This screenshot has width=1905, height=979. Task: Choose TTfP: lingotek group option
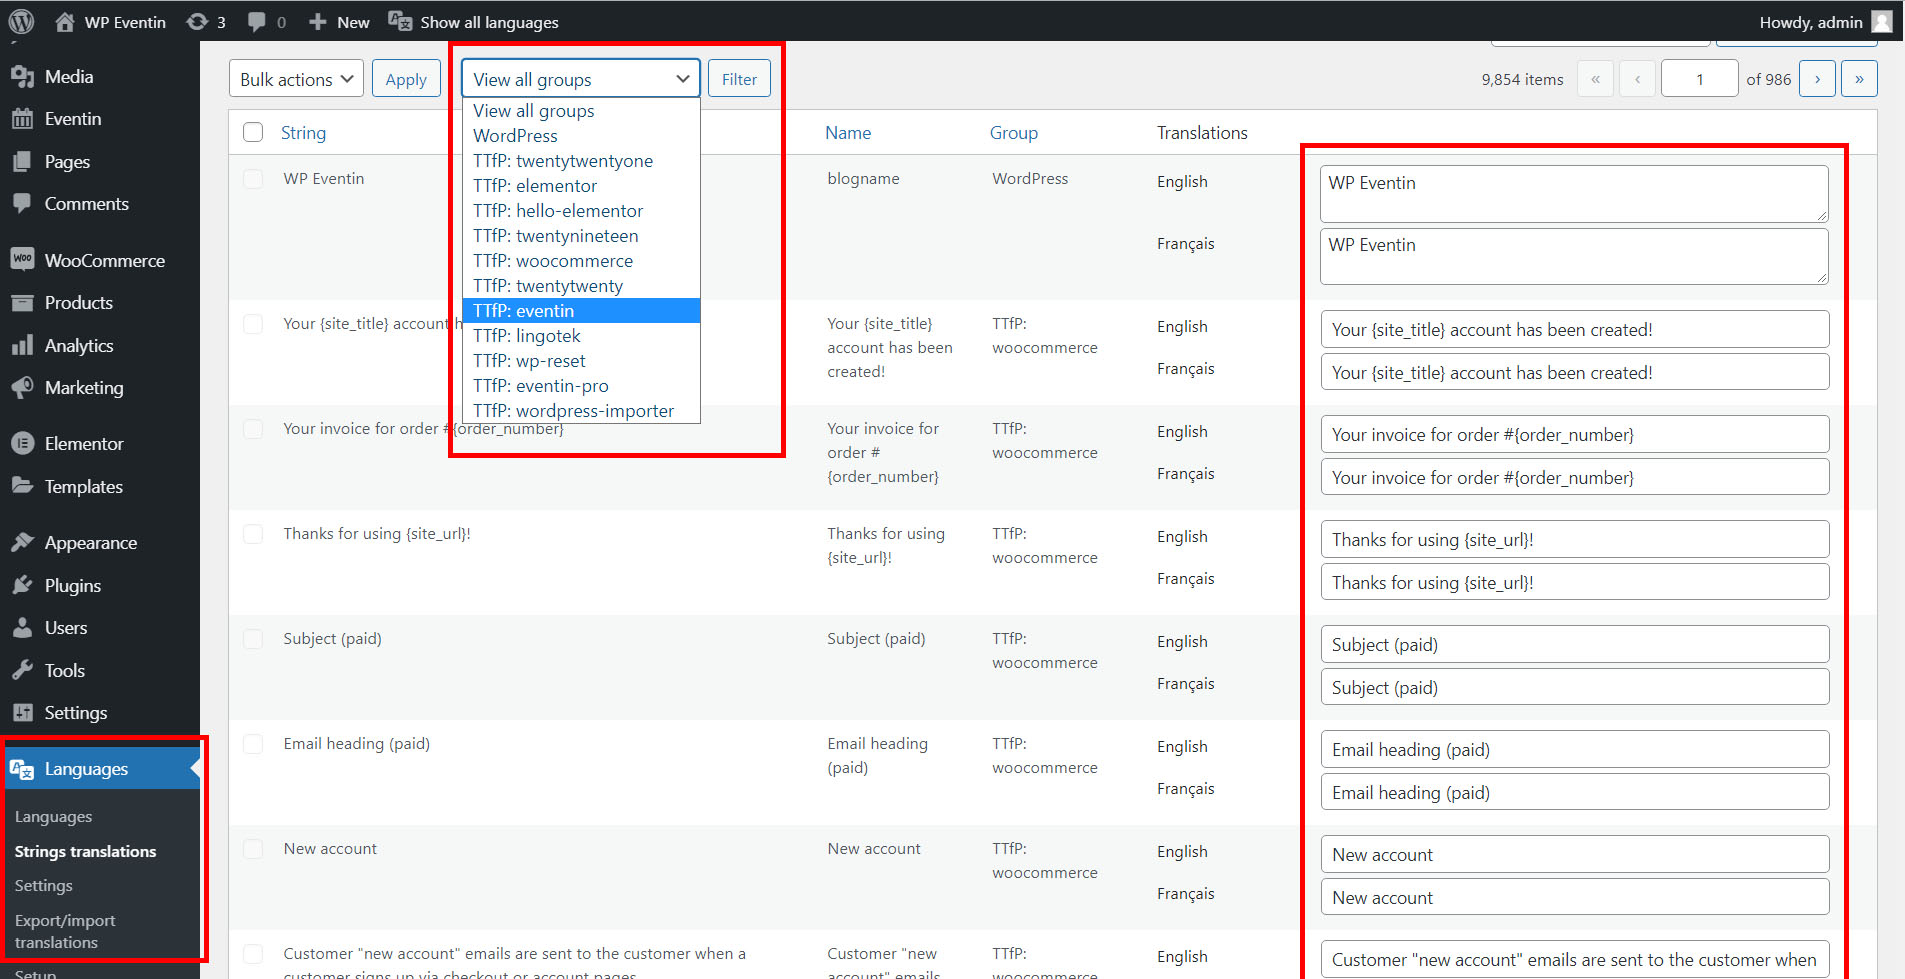(581, 336)
